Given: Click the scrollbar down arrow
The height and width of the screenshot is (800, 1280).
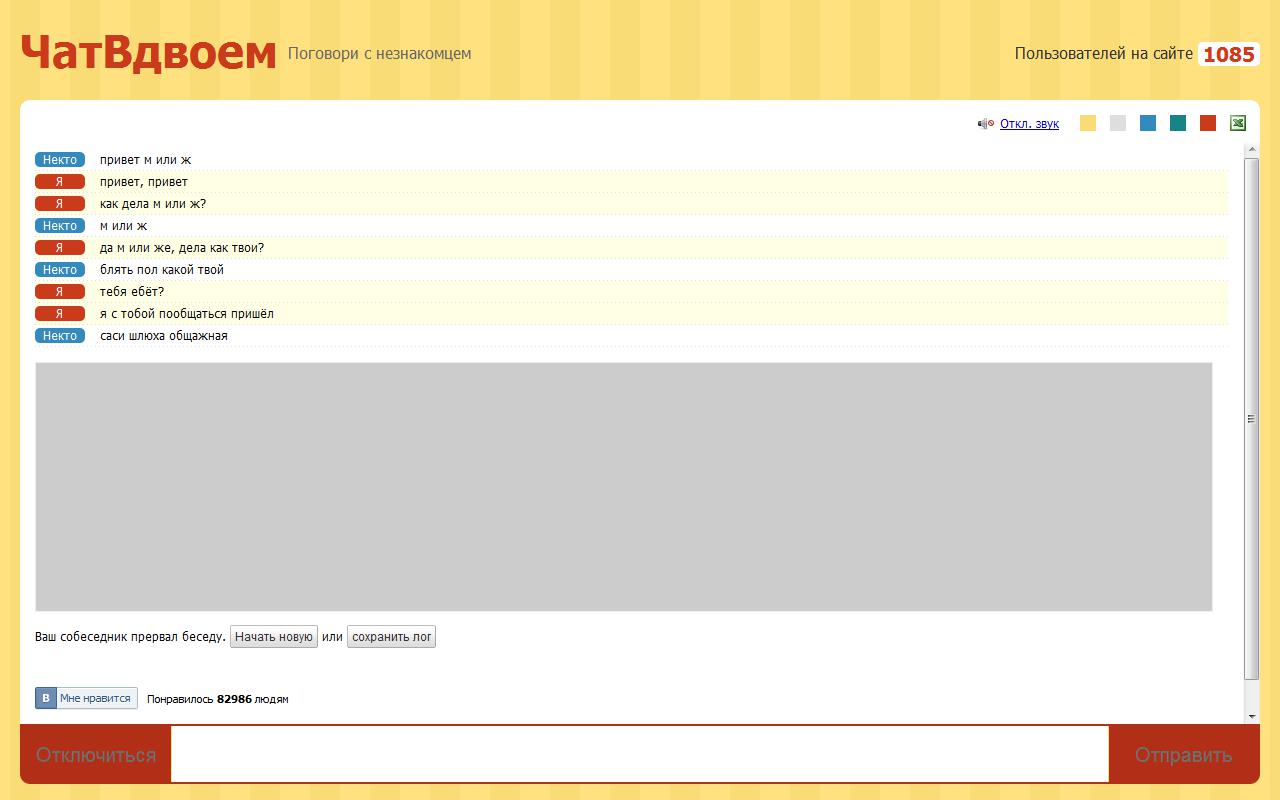Looking at the screenshot, I should [1252, 716].
